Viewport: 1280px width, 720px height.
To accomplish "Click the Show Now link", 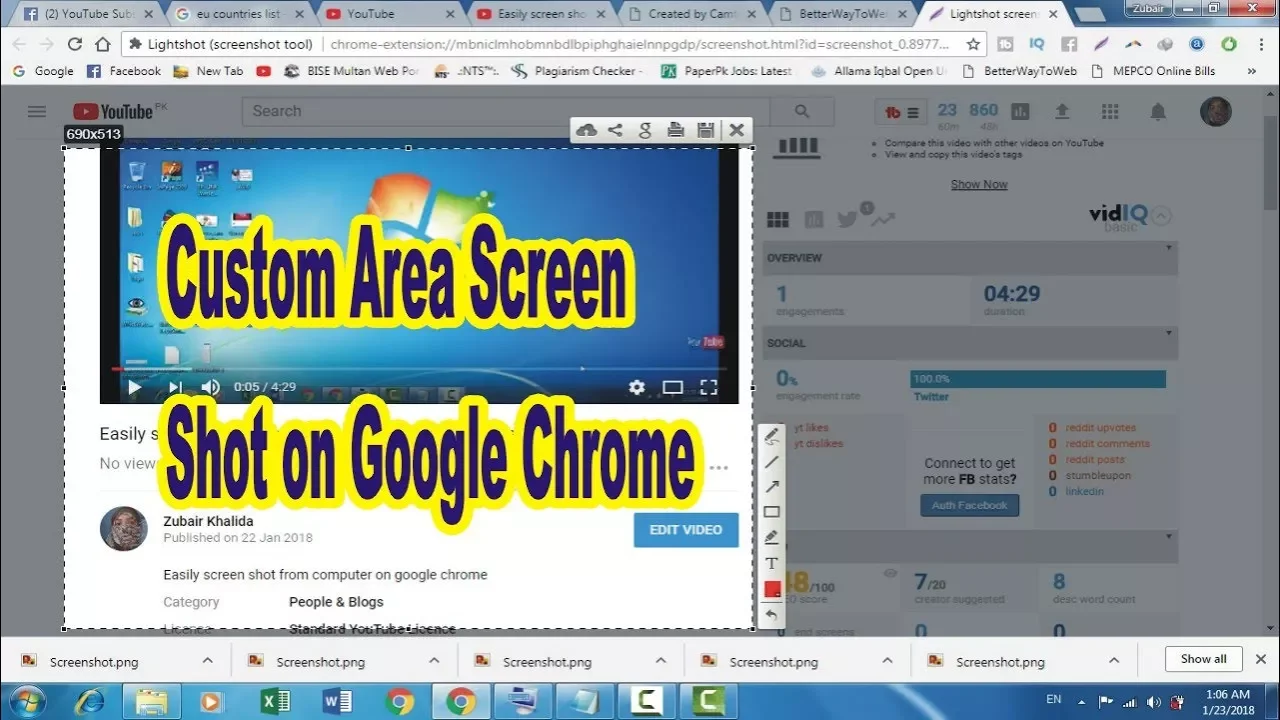I will pos(979,184).
